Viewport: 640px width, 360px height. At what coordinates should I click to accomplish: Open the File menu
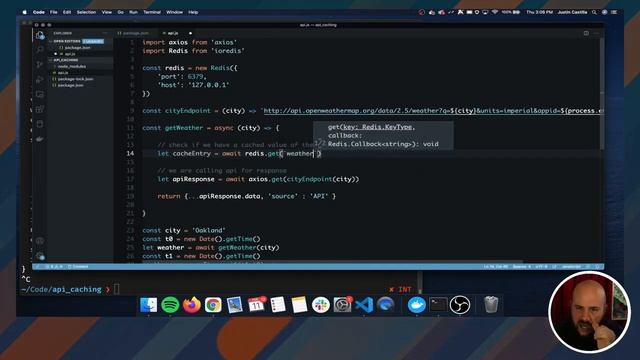[53, 12]
